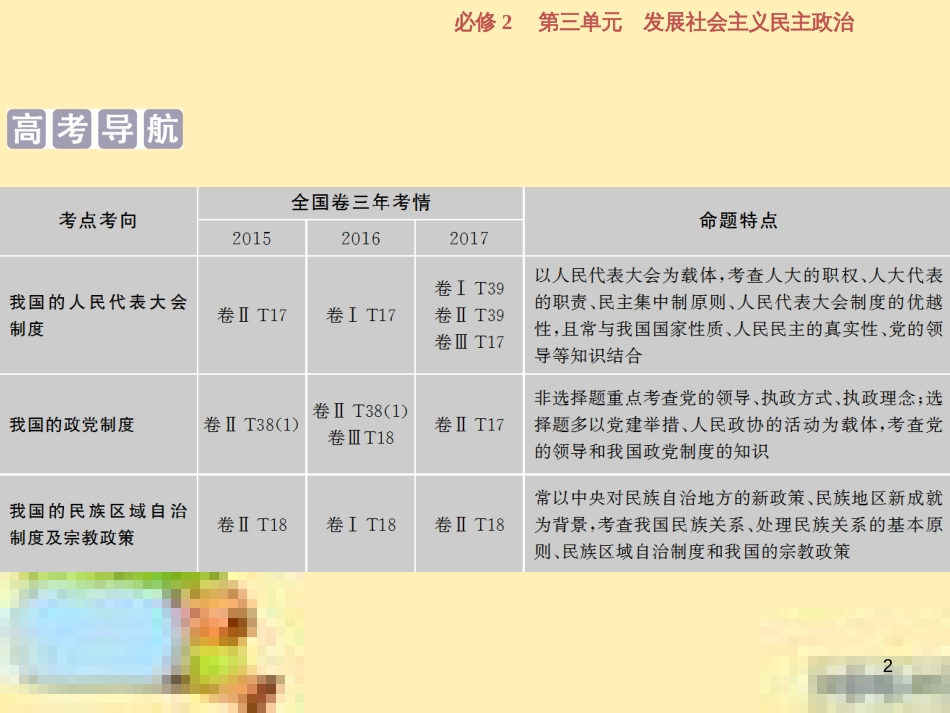Click the 全国卷三年考情 header cell
950x713 pixels.
pos(360,203)
